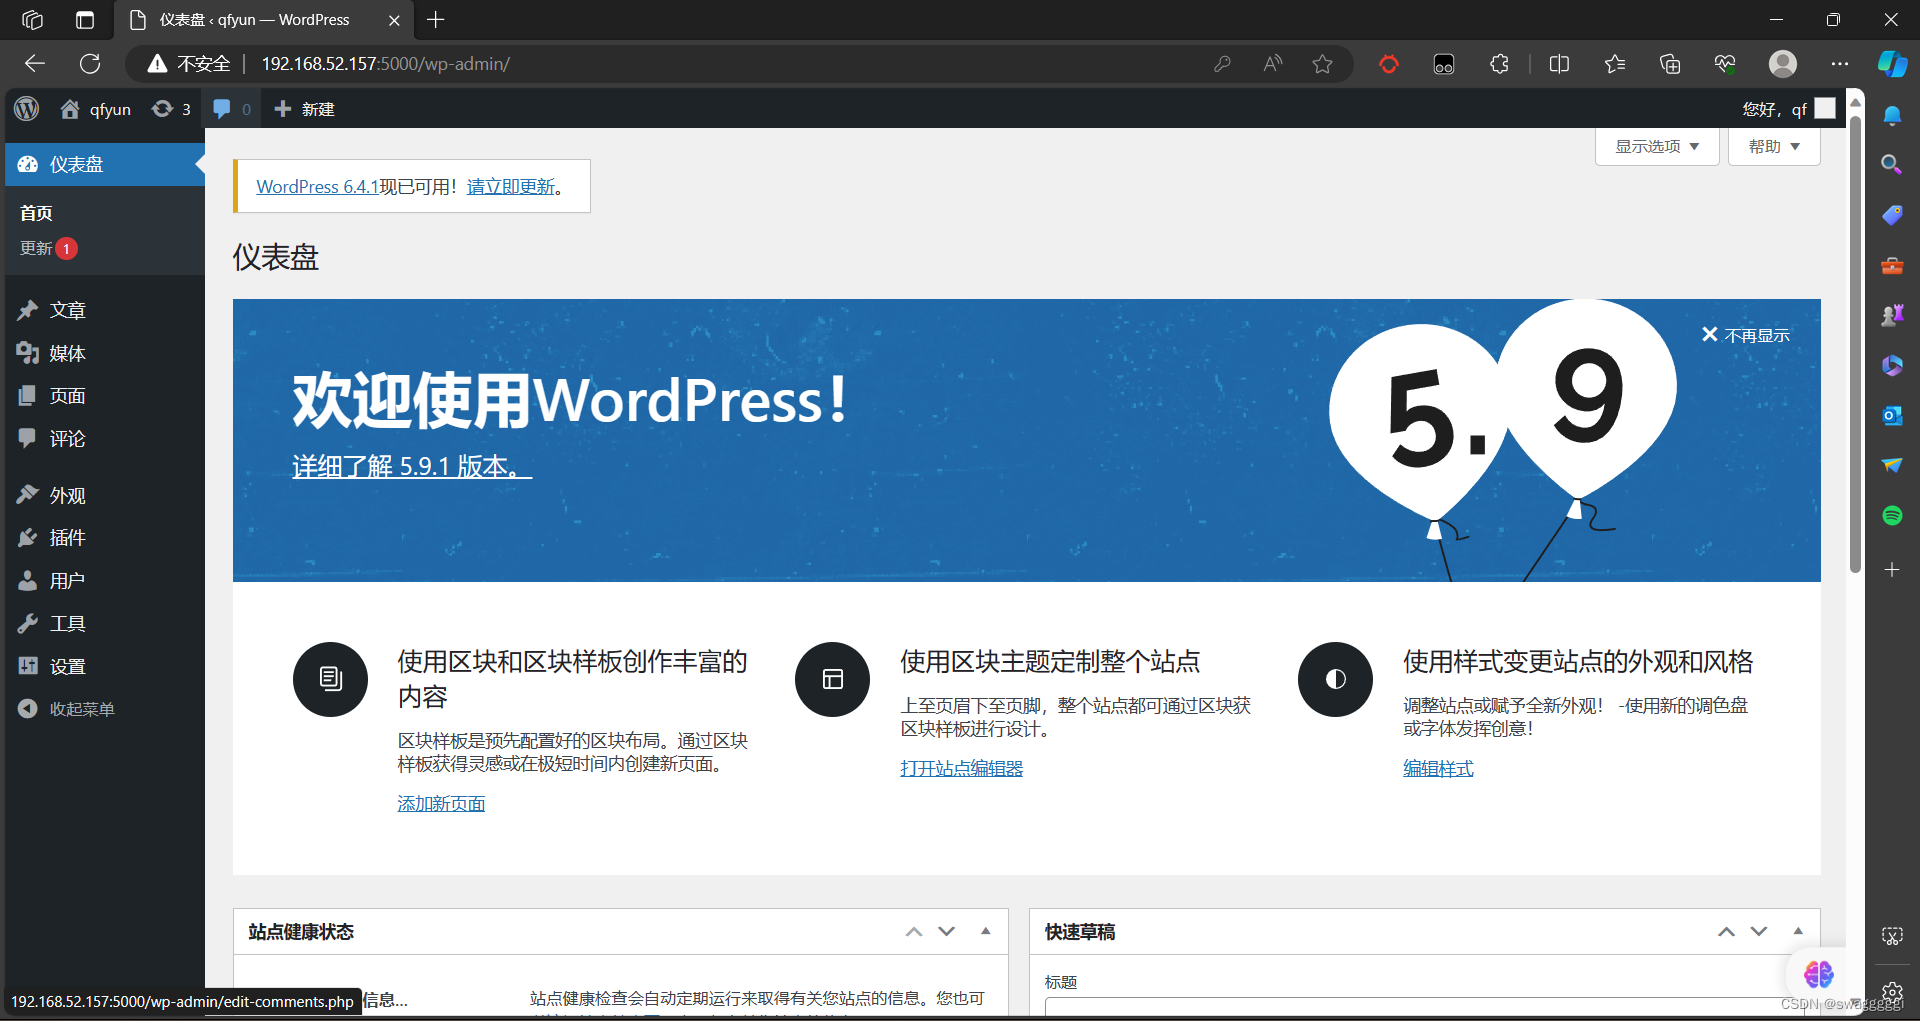Click the WordPress logo in the admin bar

click(x=26, y=108)
